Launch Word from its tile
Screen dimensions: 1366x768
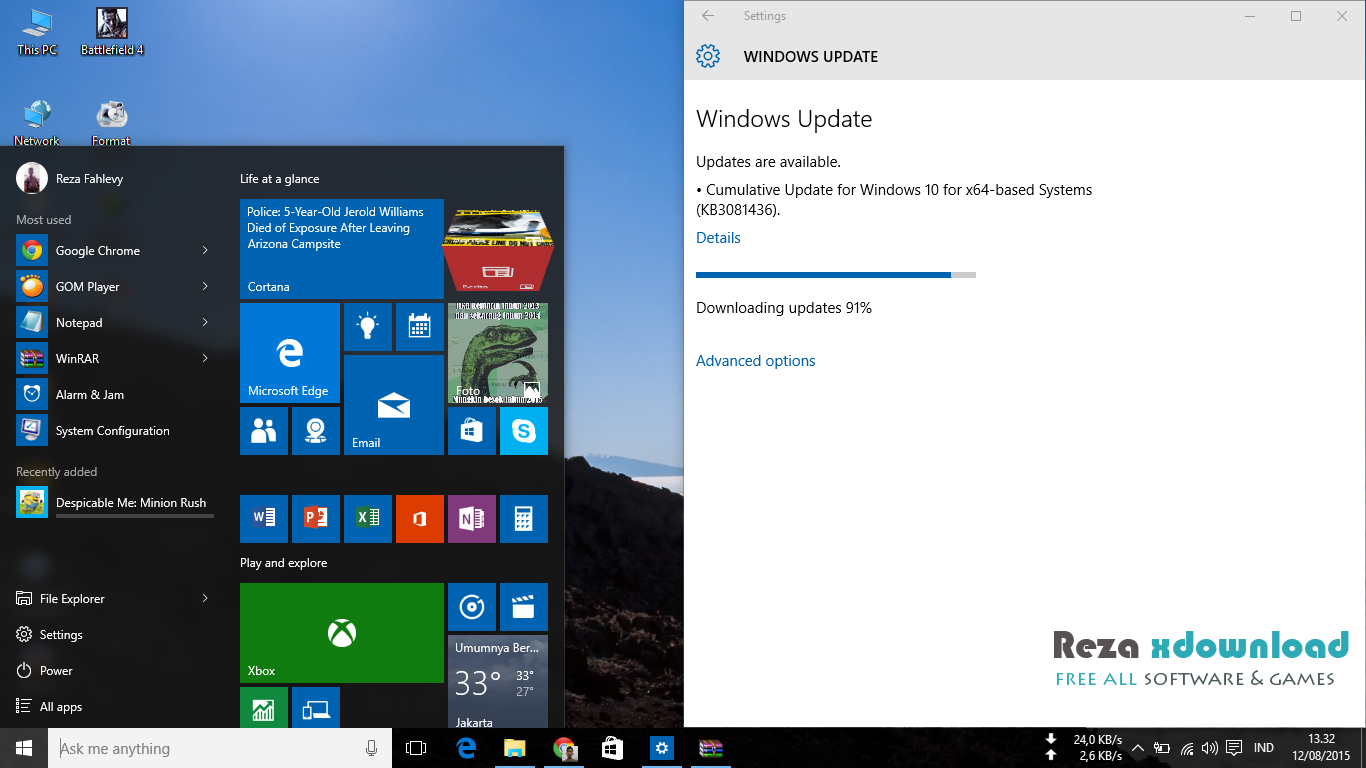[x=263, y=519]
